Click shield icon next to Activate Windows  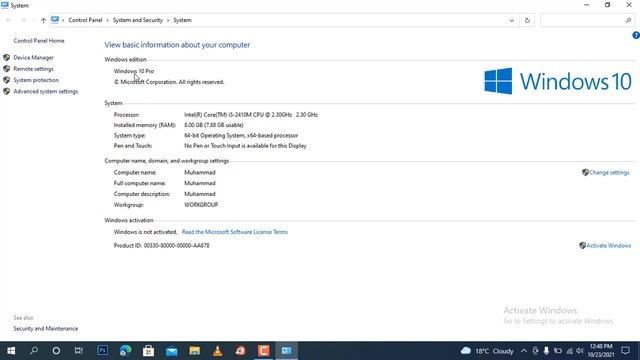[x=582, y=245]
